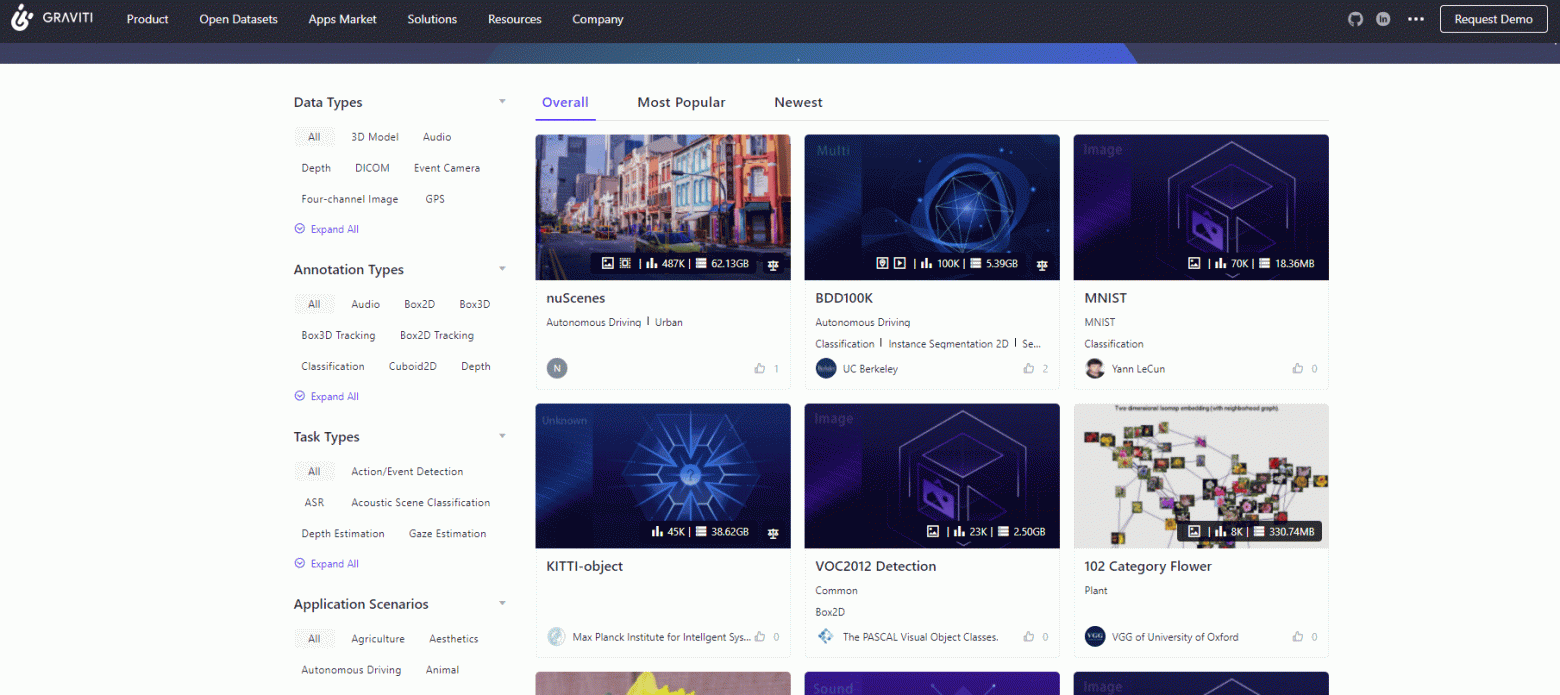Click the badge icon on BDD100K thumbnail
The height and width of the screenshot is (695, 1560).
(x=1042, y=264)
